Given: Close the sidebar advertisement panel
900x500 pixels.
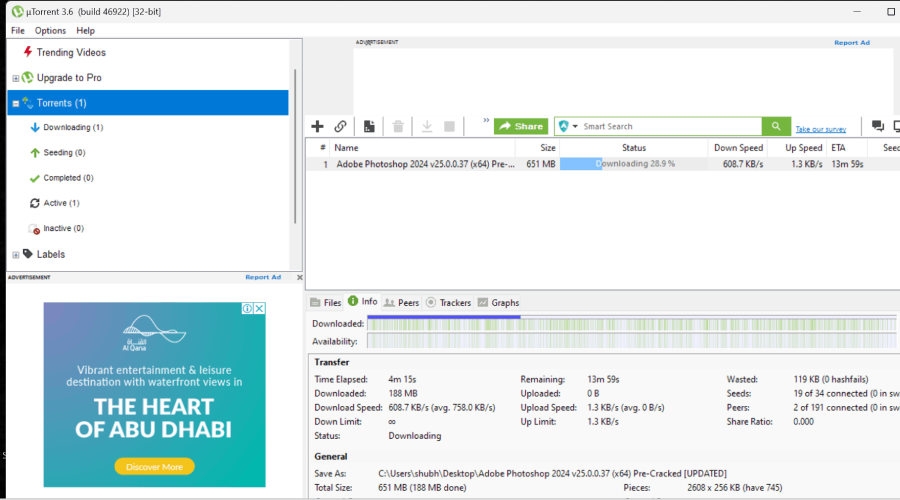Looking at the screenshot, I should click(x=300, y=277).
